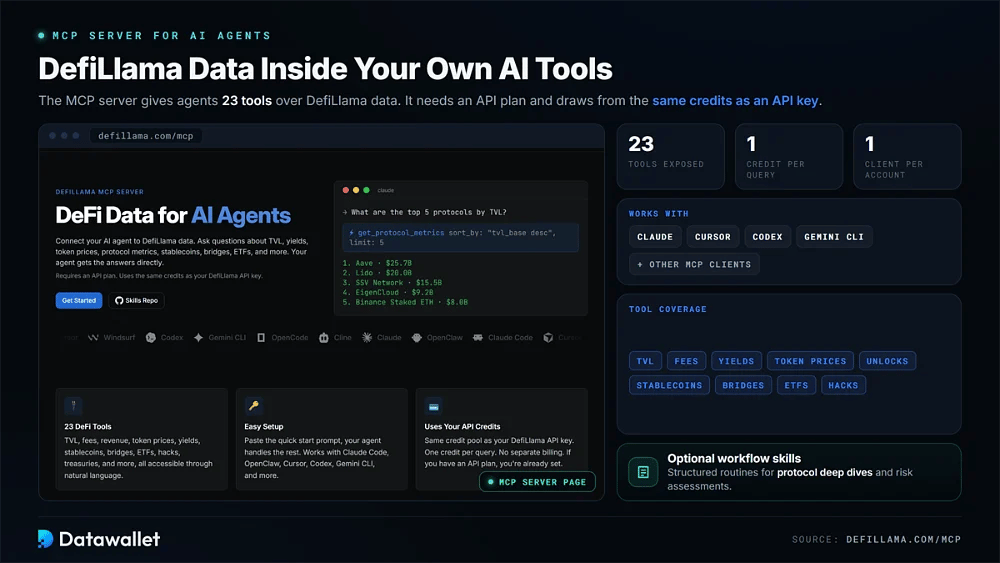The height and width of the screenshot is (563, 1000).
Task: Select the CLAUDE client chip
Action: [655, 237]
